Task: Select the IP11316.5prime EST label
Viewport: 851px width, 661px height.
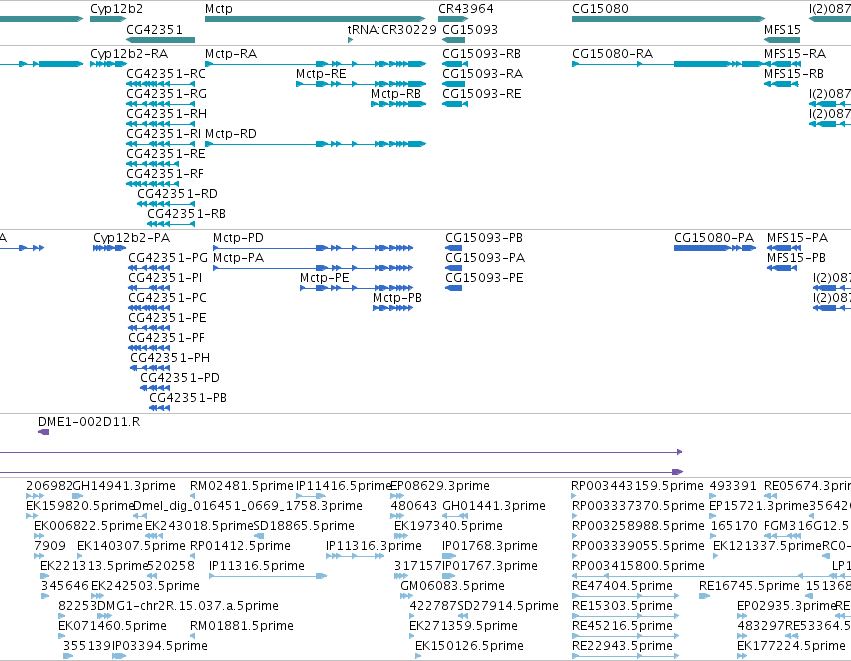Action: [257, 566]
